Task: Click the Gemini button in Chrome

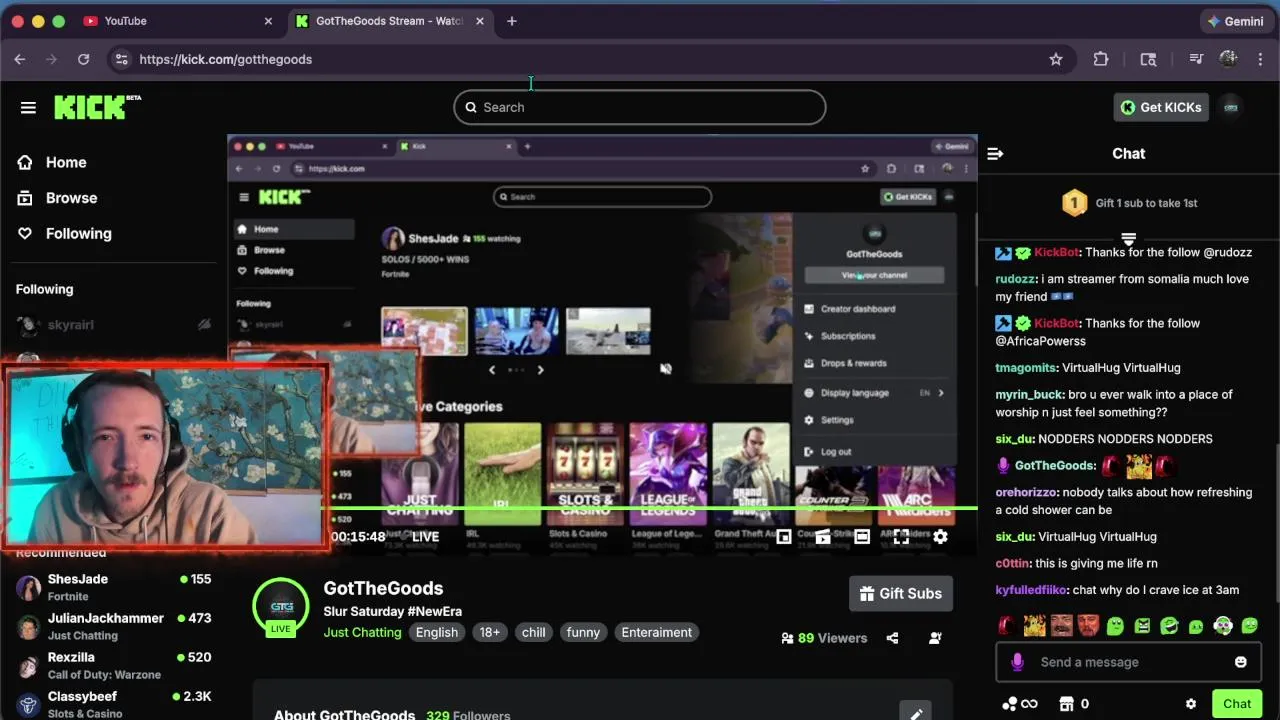Action: 1236,21
